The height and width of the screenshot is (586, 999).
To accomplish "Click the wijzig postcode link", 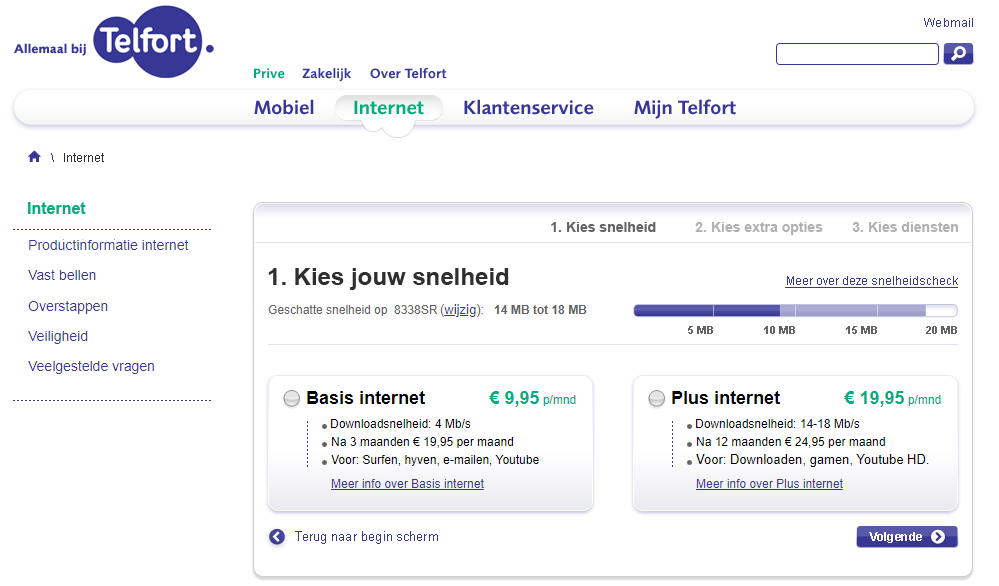I will click(x=460, y=310).
